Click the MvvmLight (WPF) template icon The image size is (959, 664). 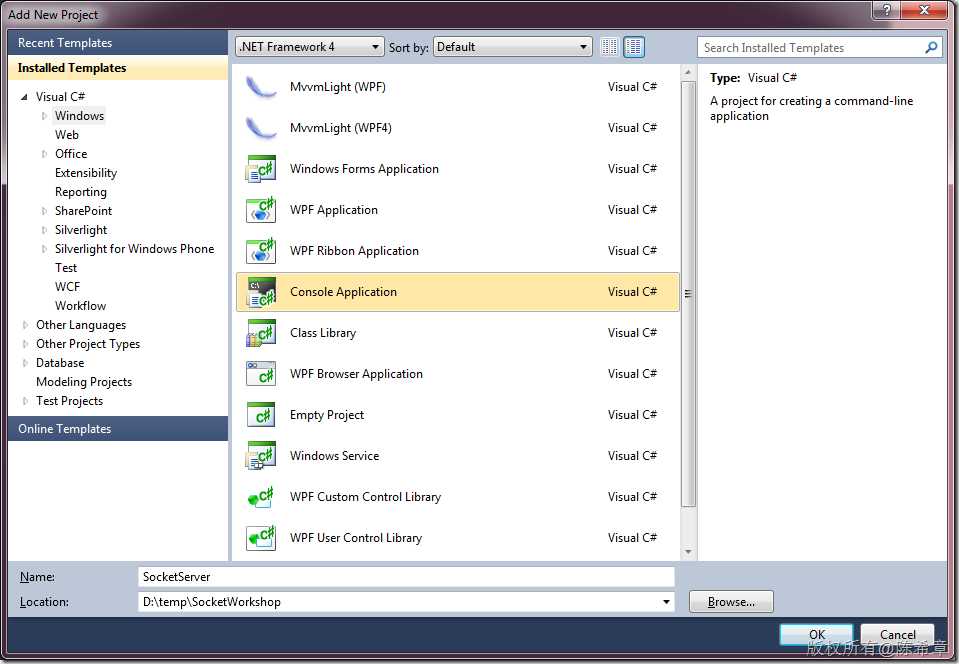tap(261, 87)
